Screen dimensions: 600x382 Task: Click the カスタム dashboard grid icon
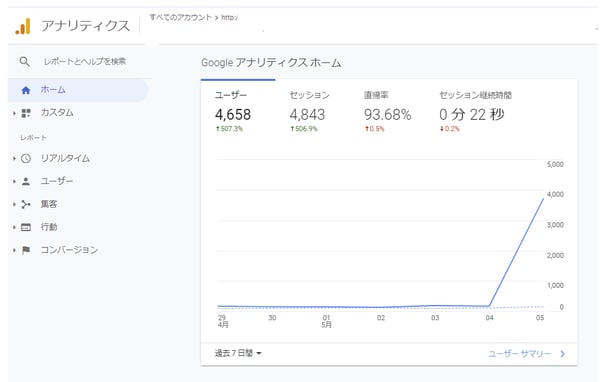coord(26,113)
